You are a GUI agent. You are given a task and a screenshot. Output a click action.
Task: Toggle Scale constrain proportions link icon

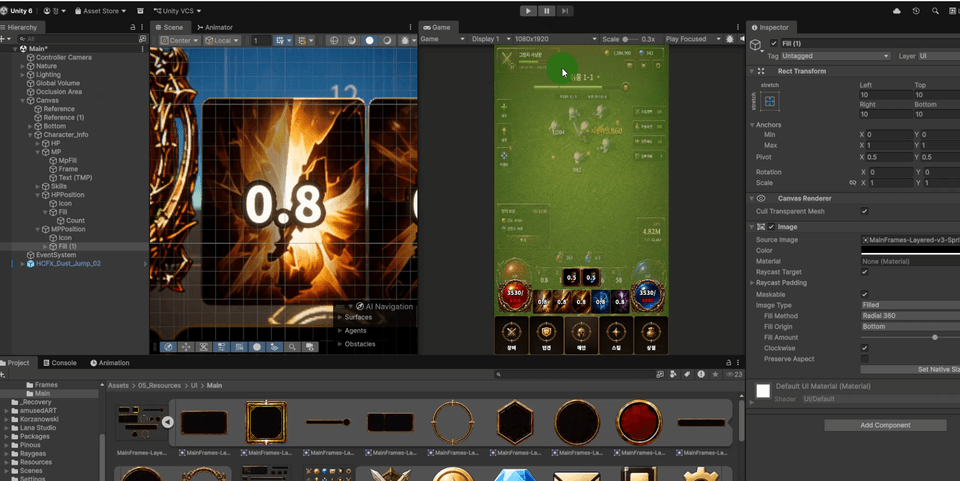(852, 183)
